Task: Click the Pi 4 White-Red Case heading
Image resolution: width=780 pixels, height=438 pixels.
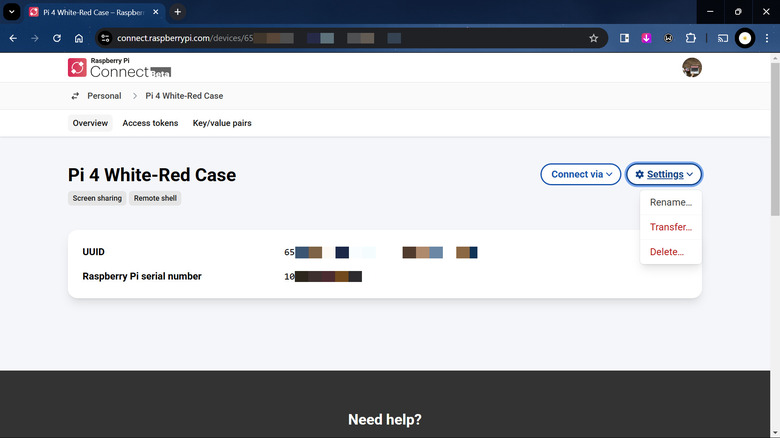Action: [152, 175]
